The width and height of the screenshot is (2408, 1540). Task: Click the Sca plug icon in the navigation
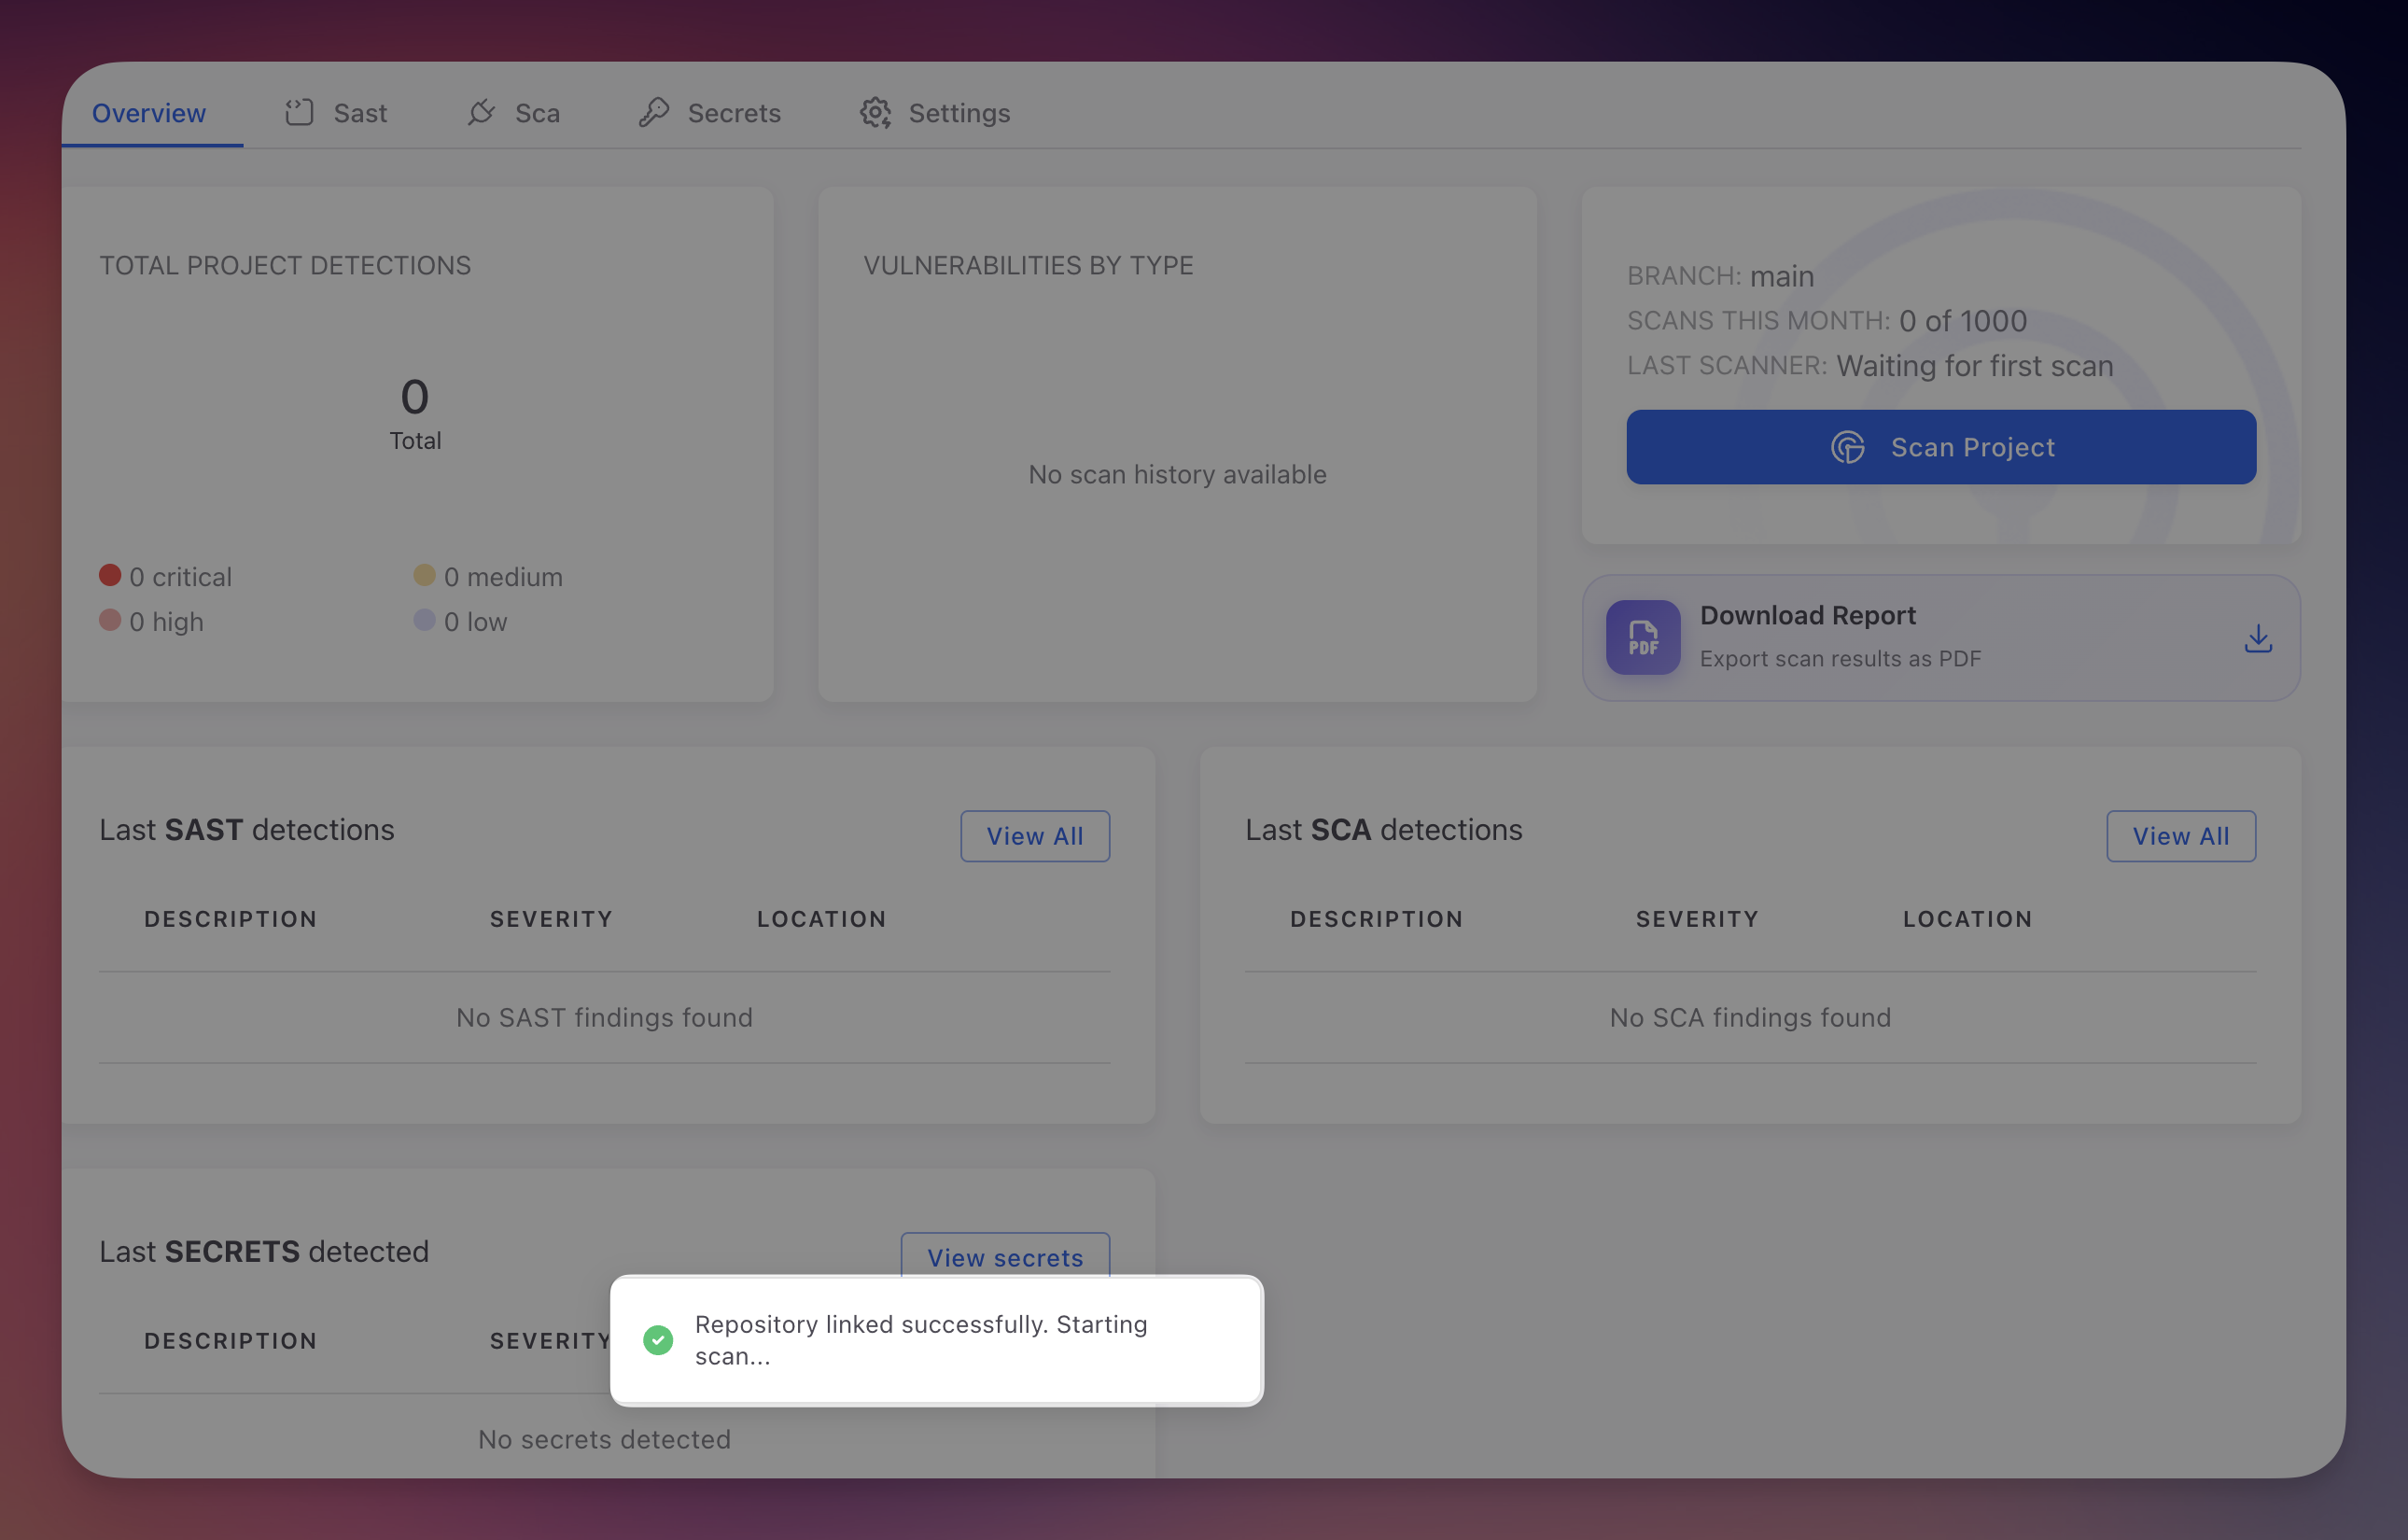(x=481, y=113)
